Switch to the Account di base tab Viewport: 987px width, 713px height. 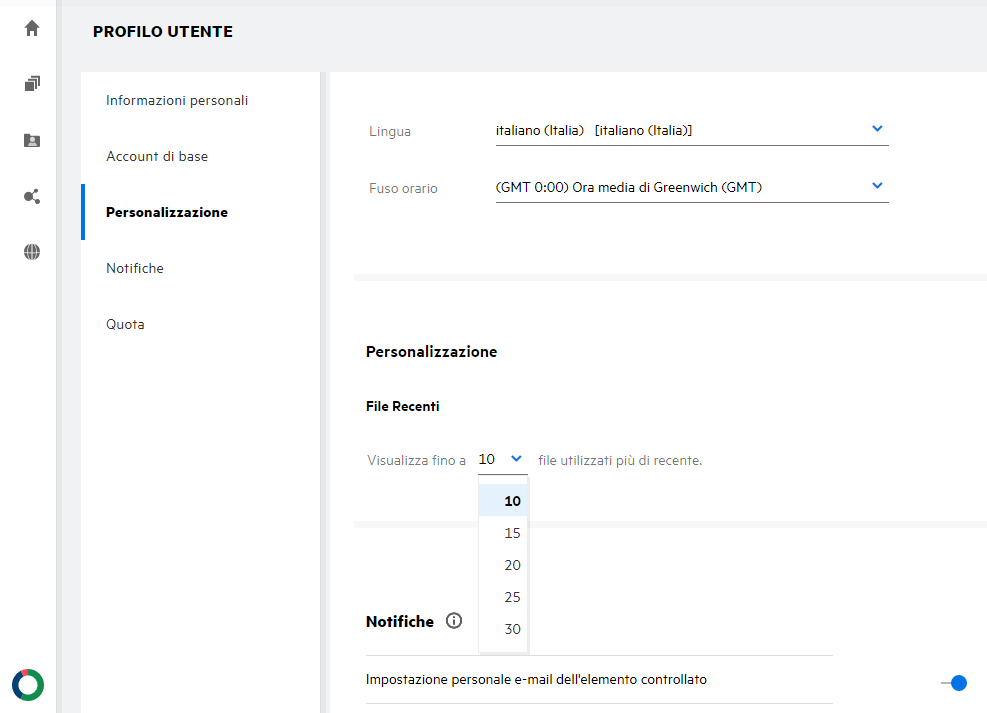coord(157,156)
